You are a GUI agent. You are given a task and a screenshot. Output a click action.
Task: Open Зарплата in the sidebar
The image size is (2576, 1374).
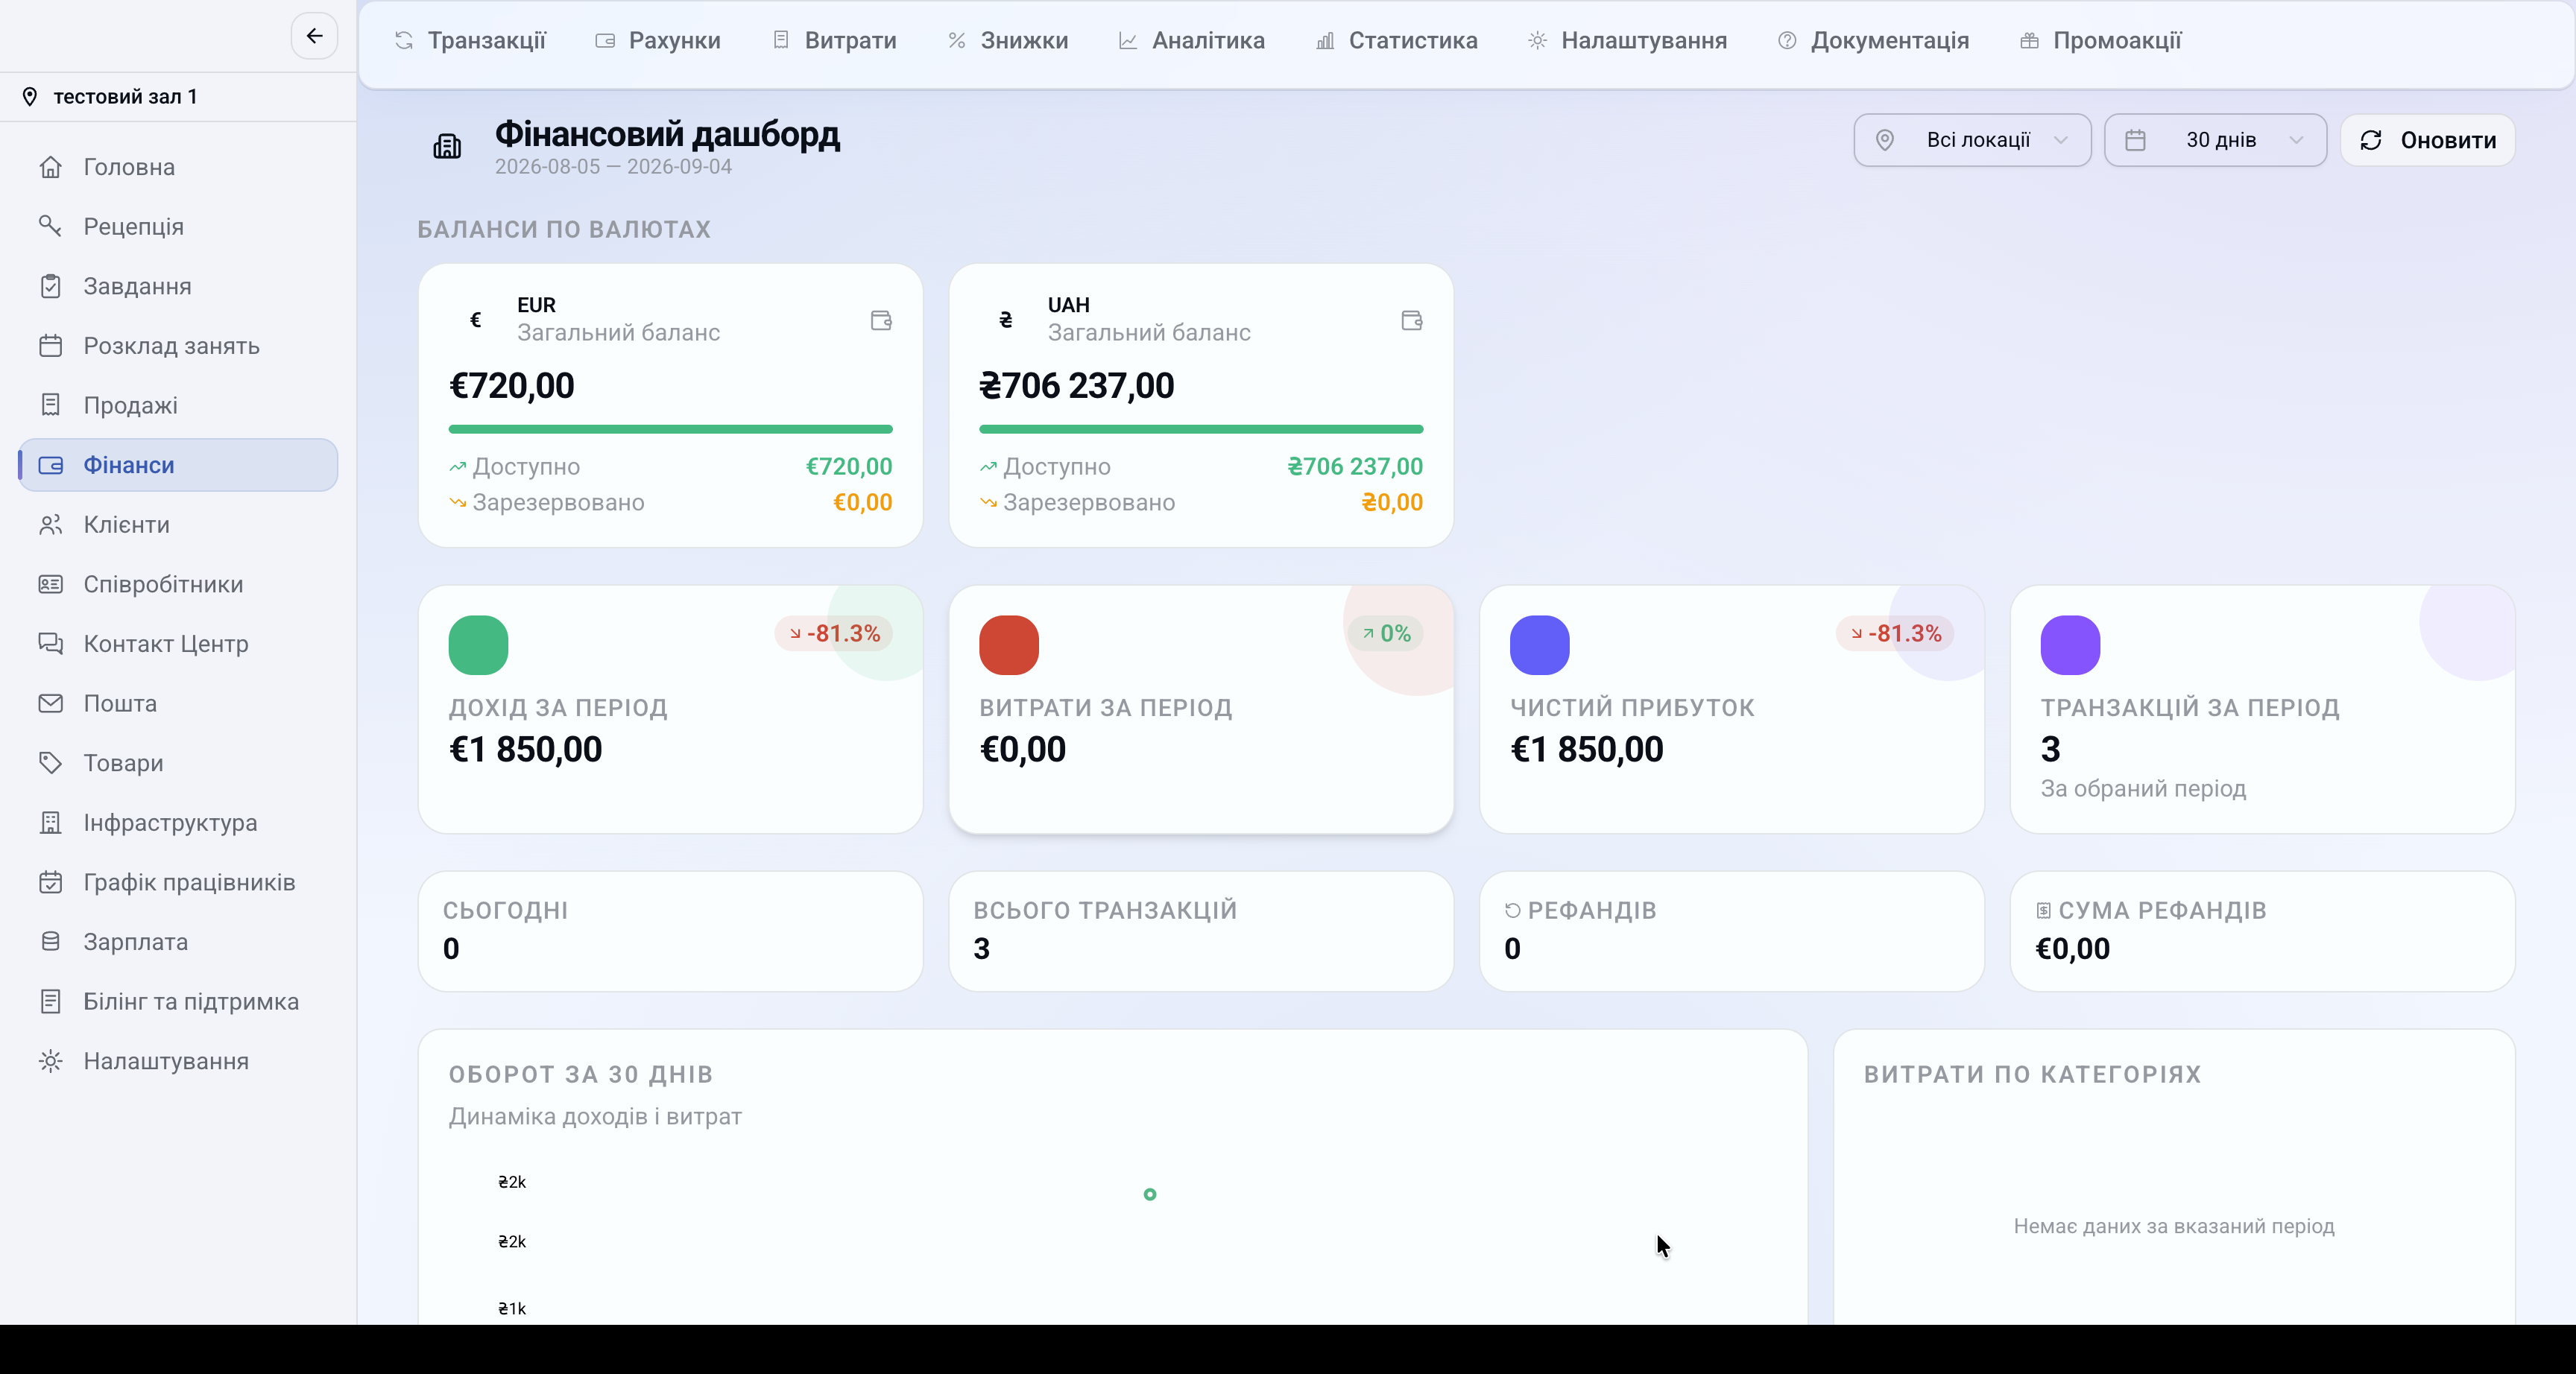(178, 942)
